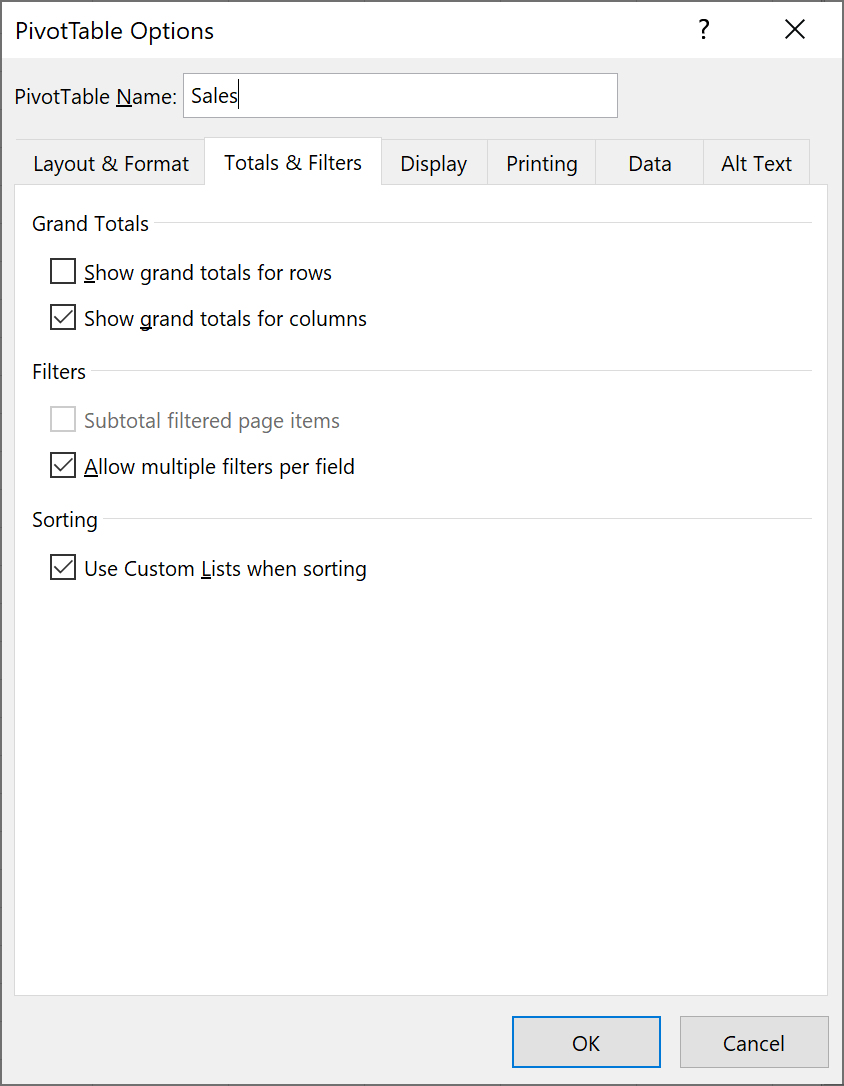Click the Sorting section heading
The image size is (844, 1086).
[x=64, y=519]
